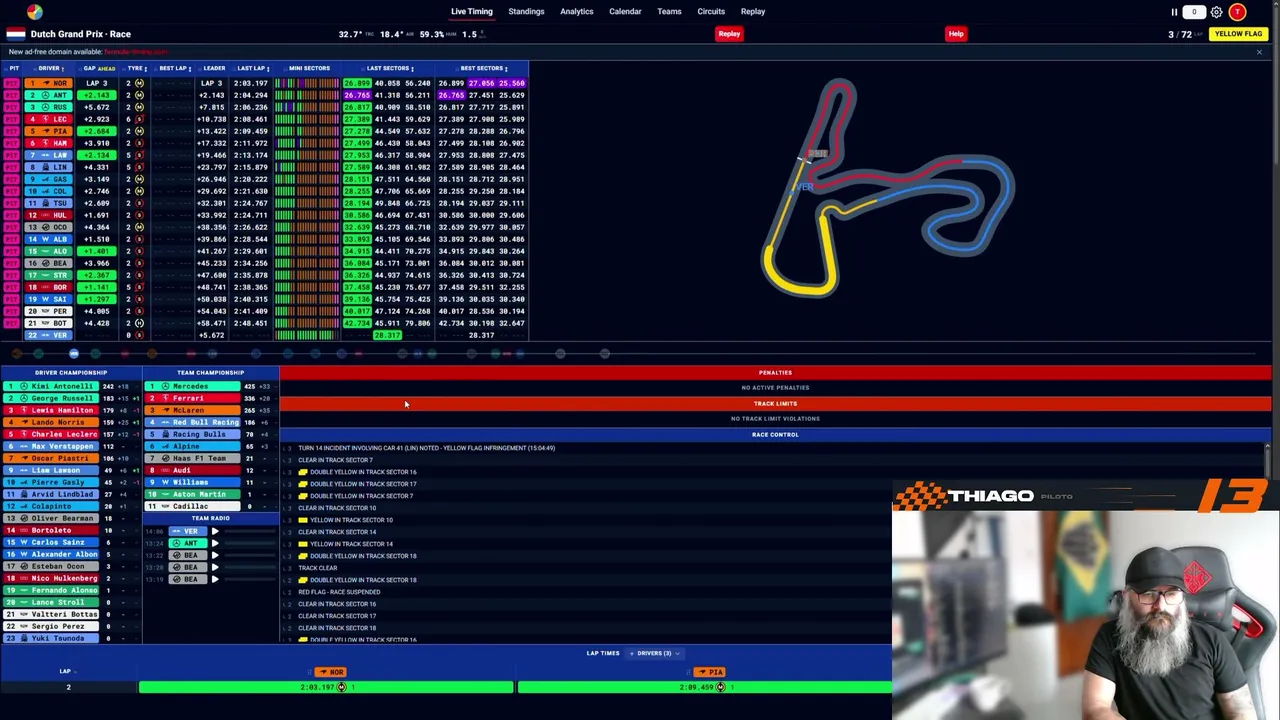
Task: Select the VER driver tag in timing table
Action: (x=49, y=336)
